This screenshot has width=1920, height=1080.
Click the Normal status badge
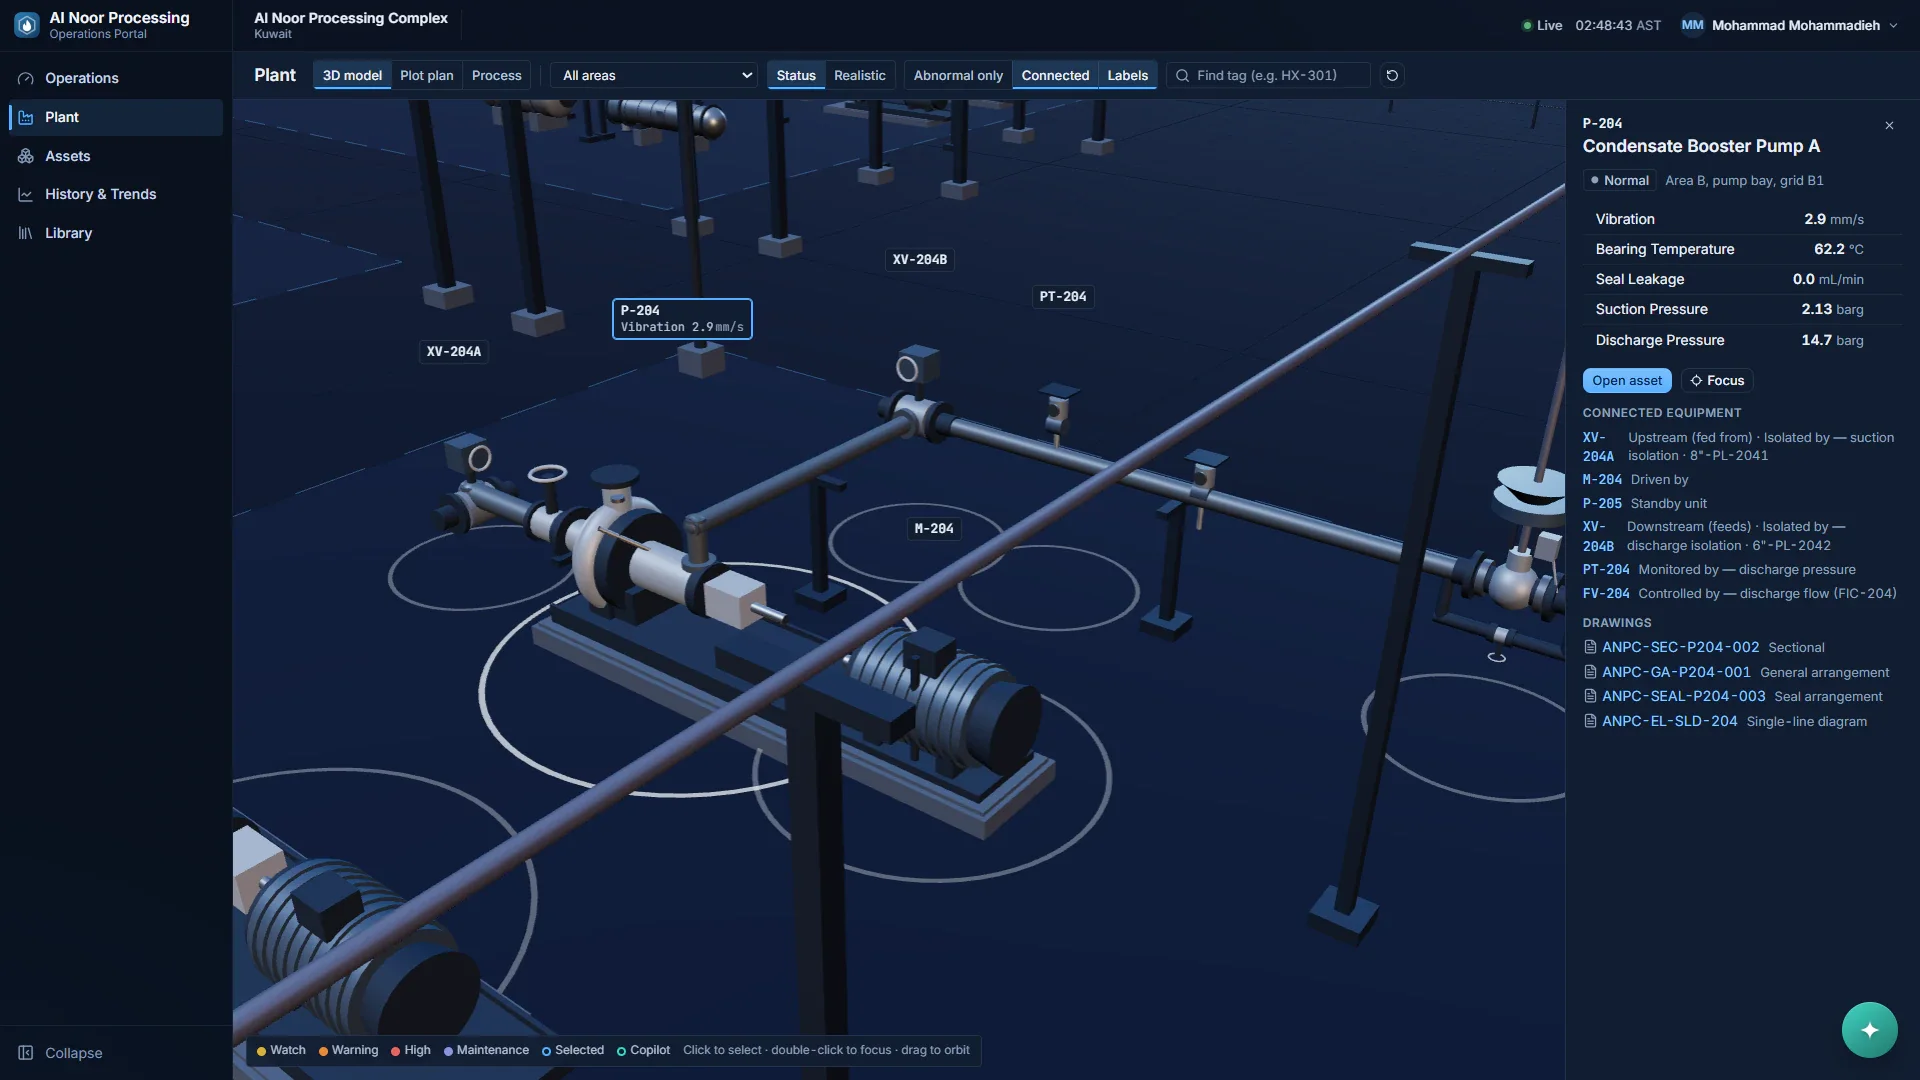click(1619, 181)
